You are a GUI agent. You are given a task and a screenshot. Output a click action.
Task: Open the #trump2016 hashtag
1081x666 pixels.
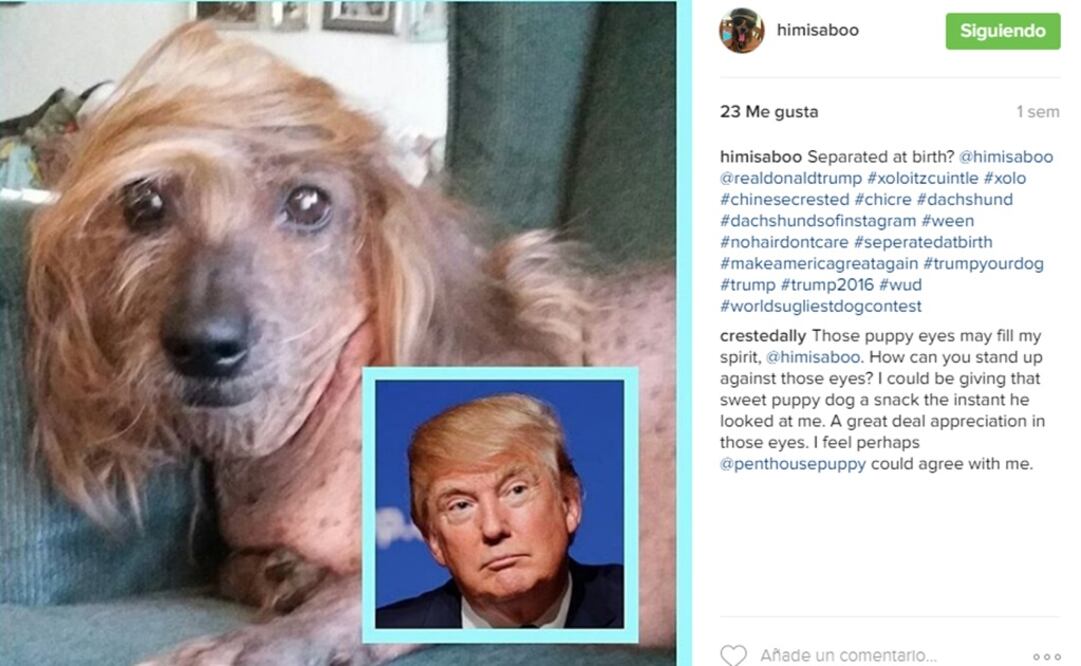click(x=827, y=285)
